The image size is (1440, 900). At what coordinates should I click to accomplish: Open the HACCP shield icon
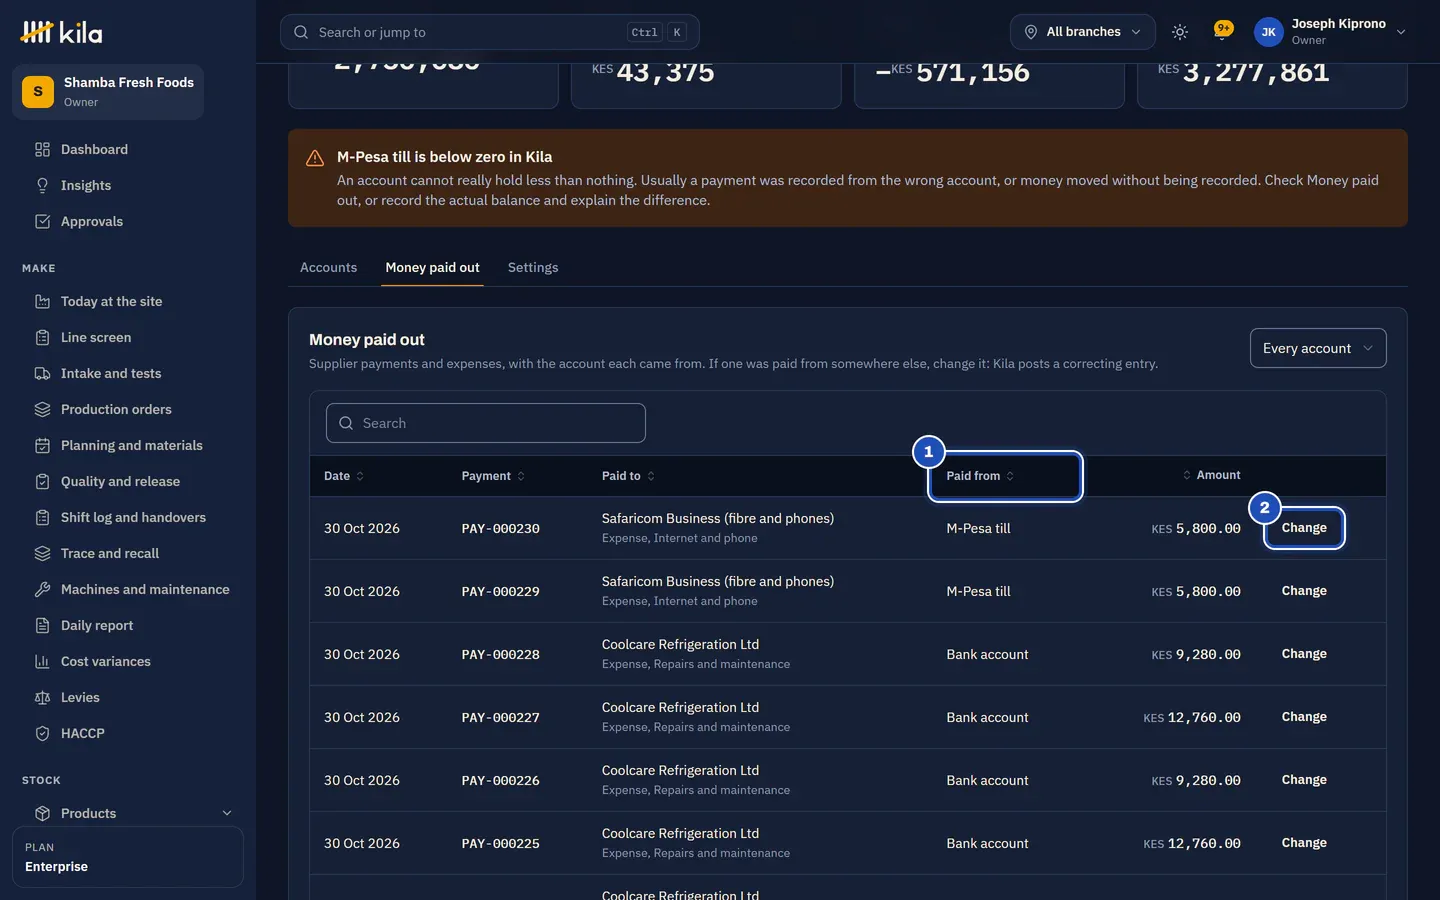(42, 734)
